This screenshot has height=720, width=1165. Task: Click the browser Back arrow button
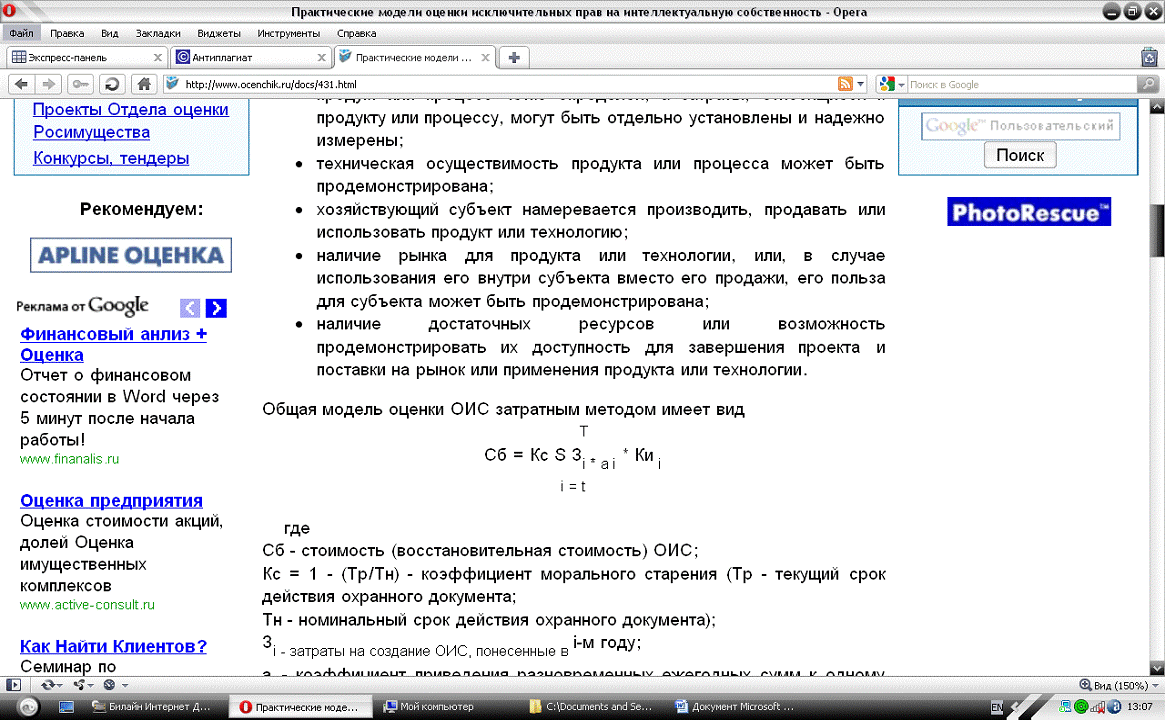21,84
